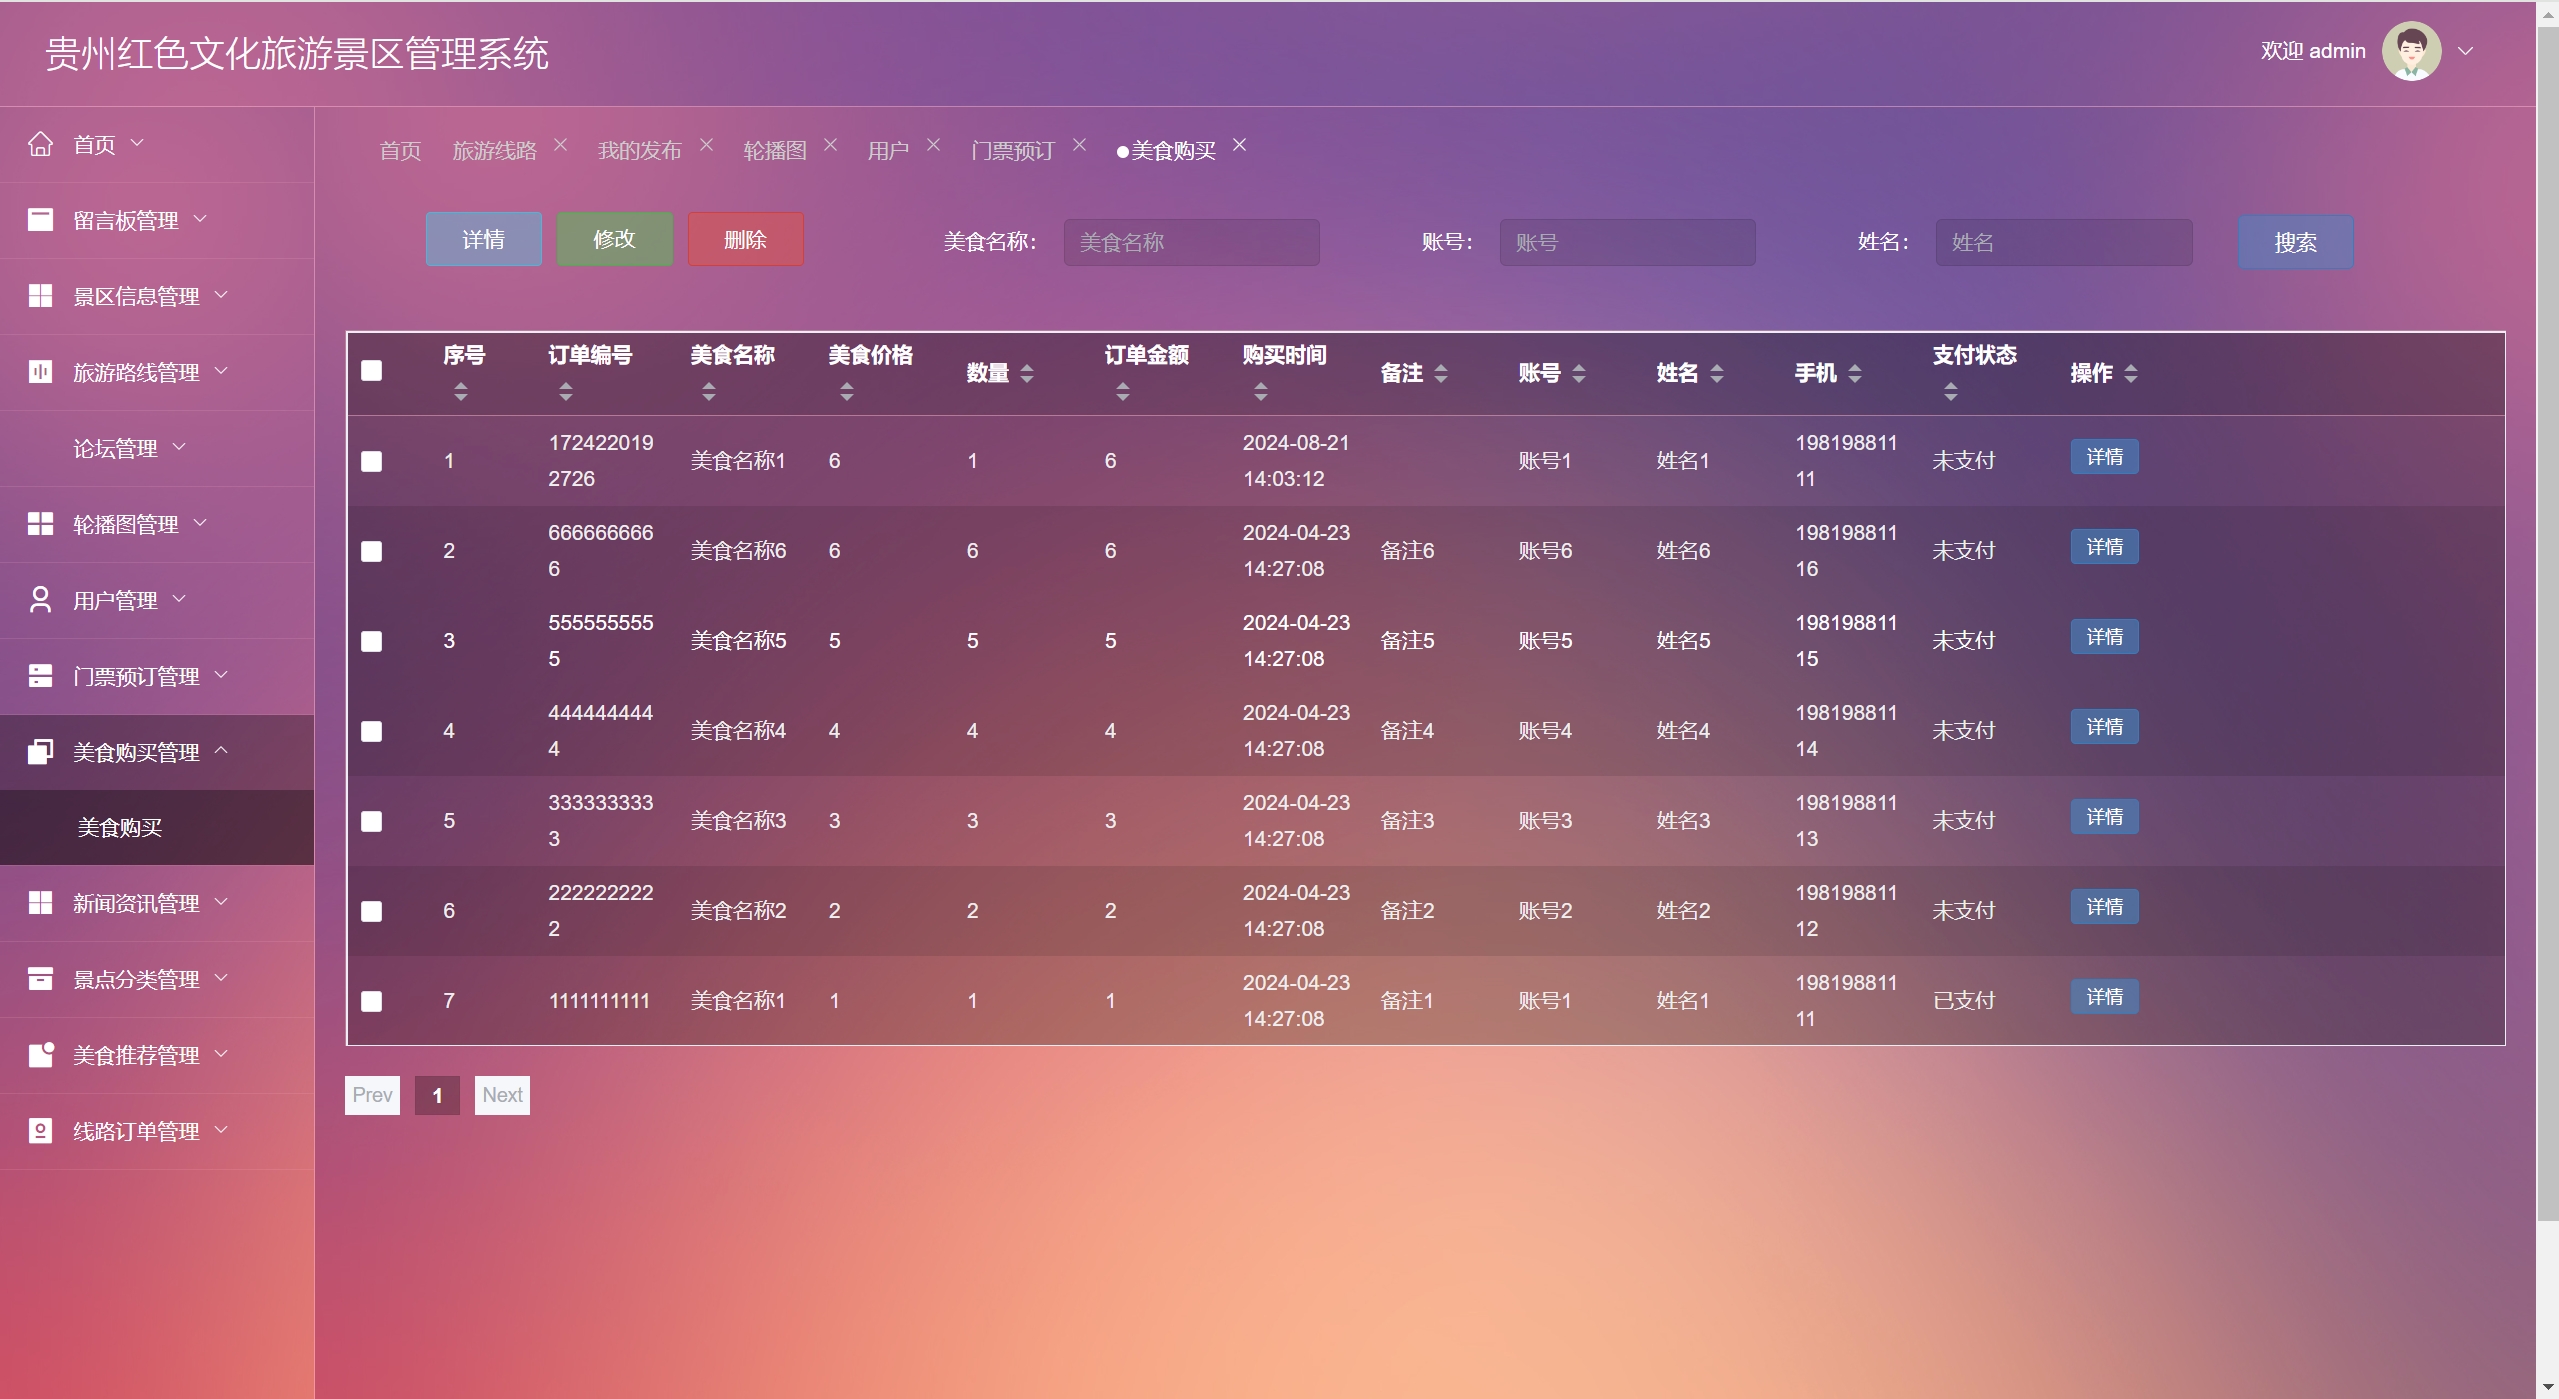Click the home icon in the sidebar
Viewport: 2559px width, 1399px height.
(x=40, y=144)
